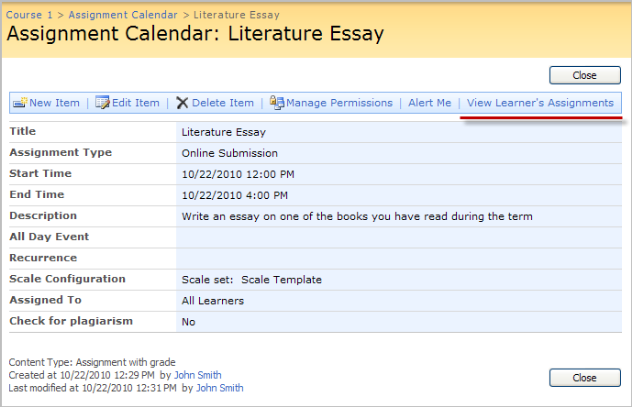Screen dimensions: 633x408
Task: Open Assignment Calendar breadcrumb link
Action: tap(123, 15)
